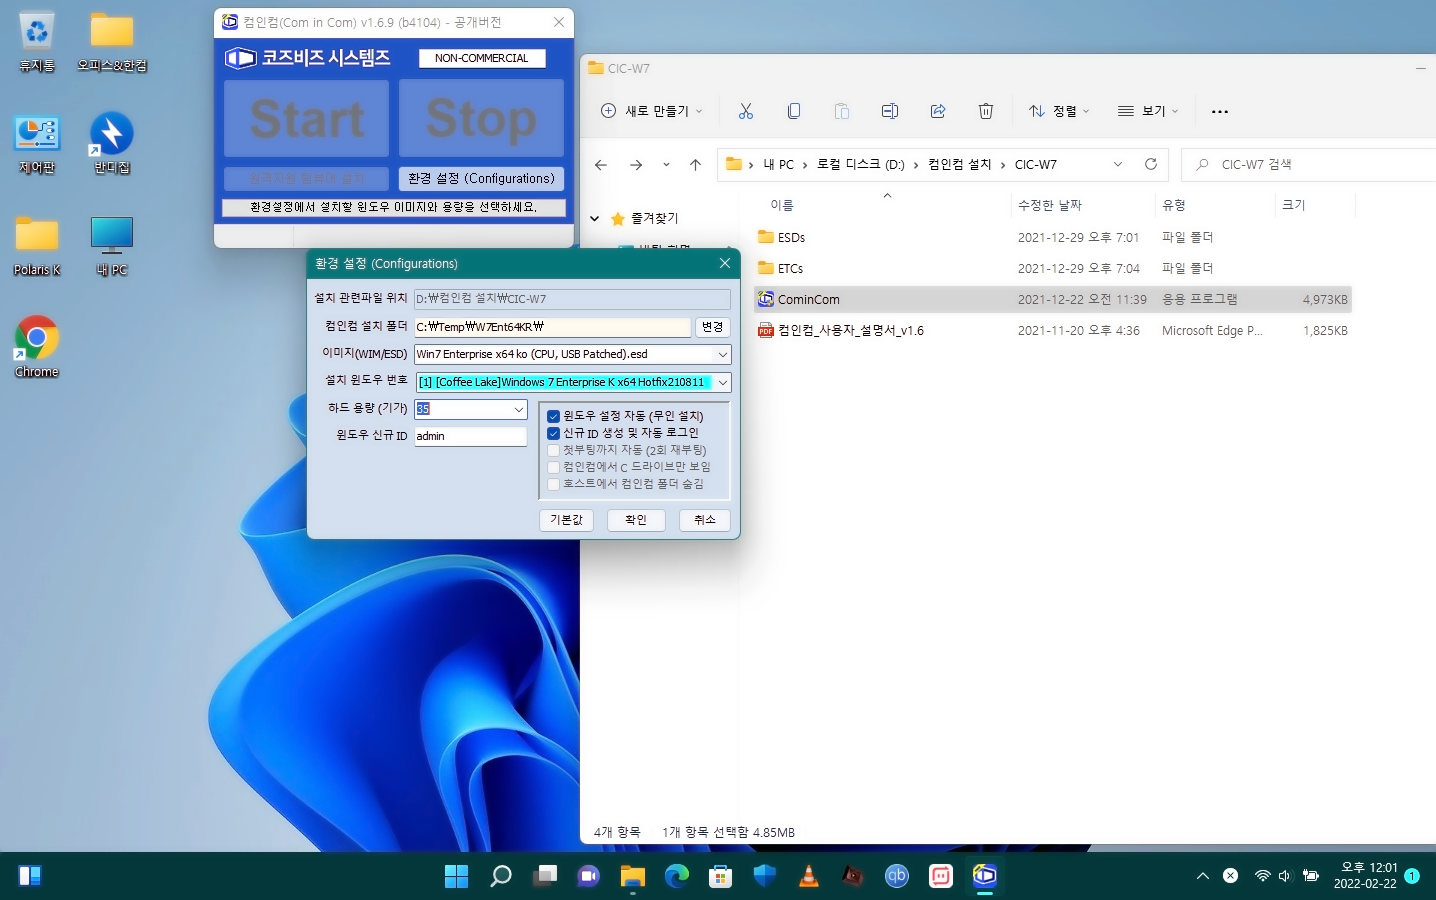Viewport: 1436px width, 900px height.
Task: Open Microsoft Edge from the taskbar
Action: point(677,876)
